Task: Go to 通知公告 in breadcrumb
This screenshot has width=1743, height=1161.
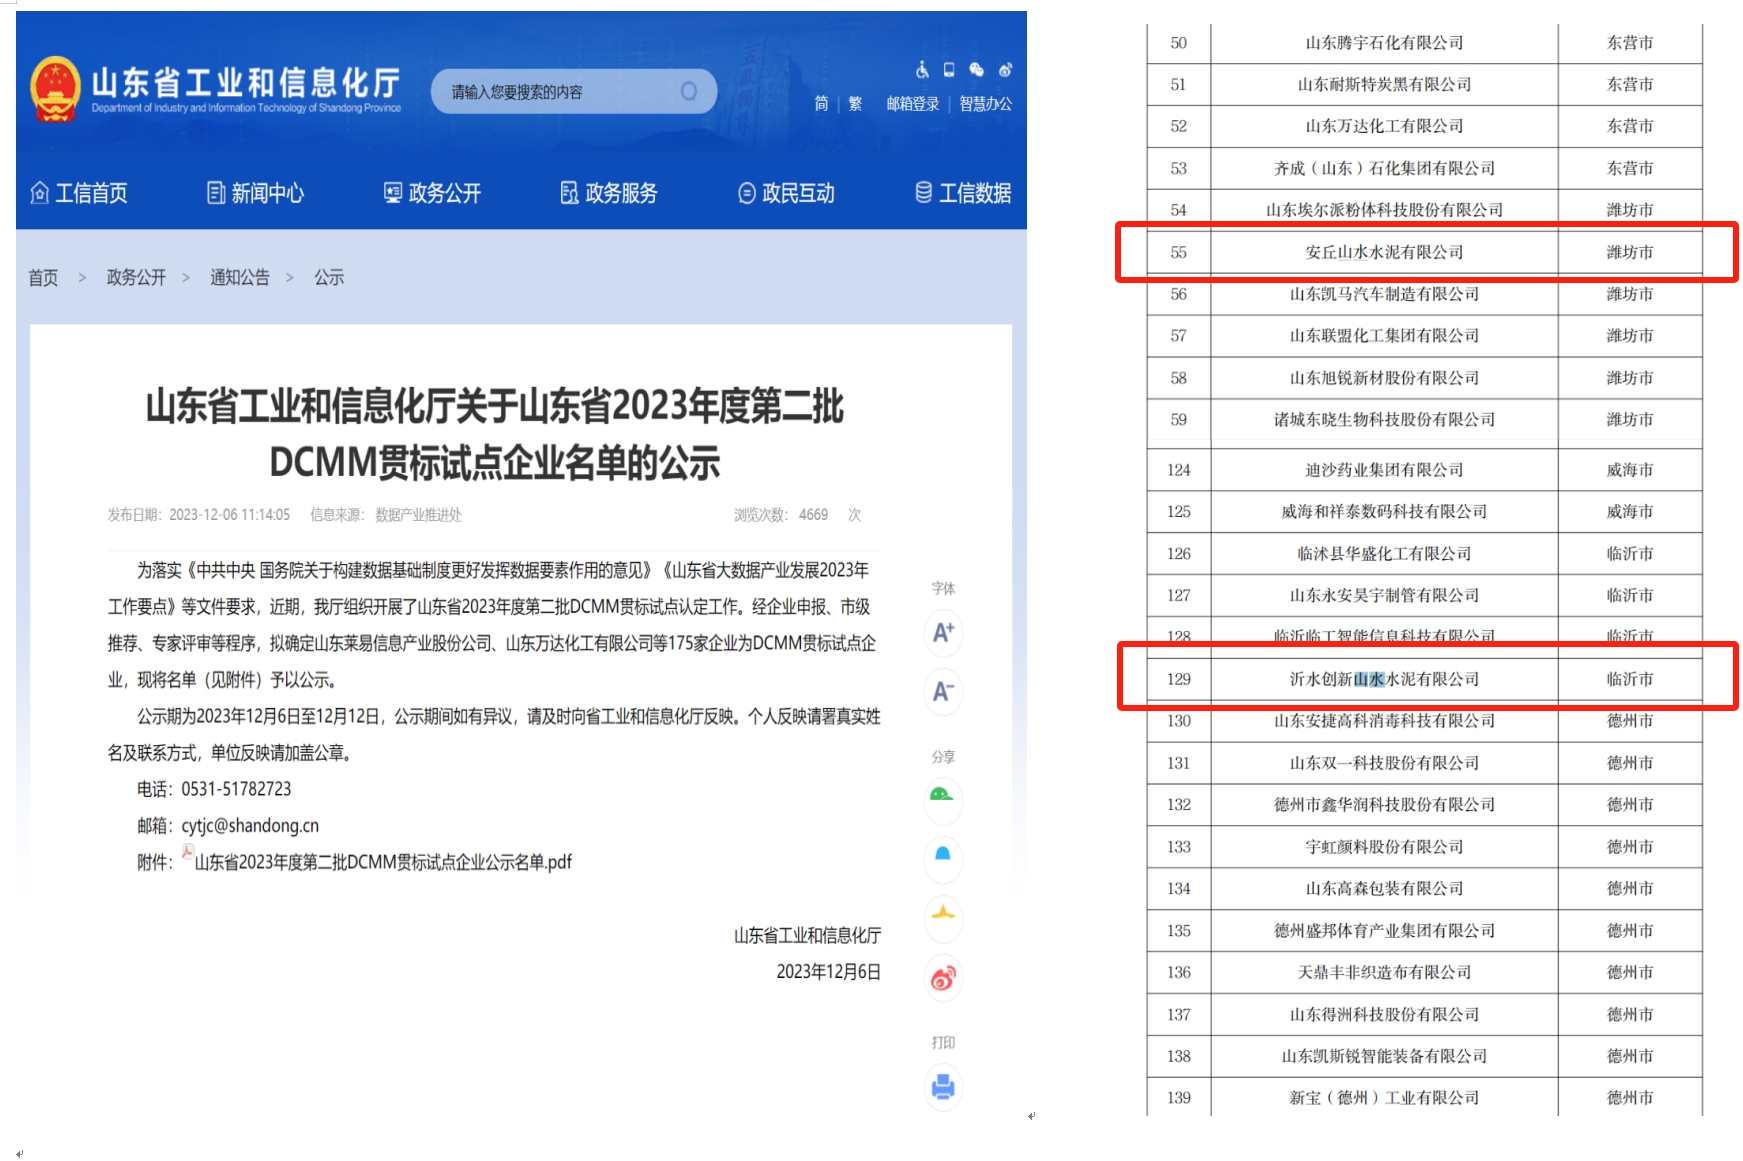Action: (x=239, y=278)
